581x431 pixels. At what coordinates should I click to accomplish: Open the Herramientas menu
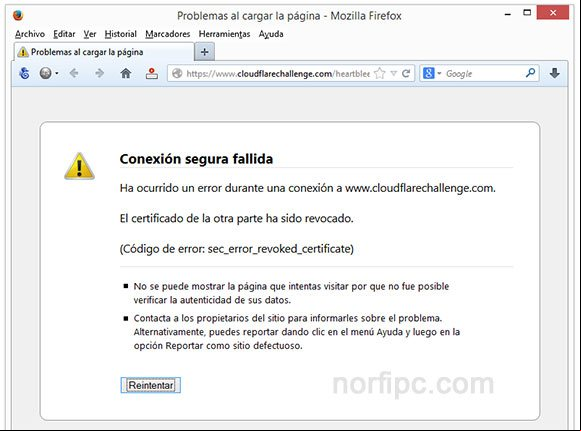pos(224,34)
